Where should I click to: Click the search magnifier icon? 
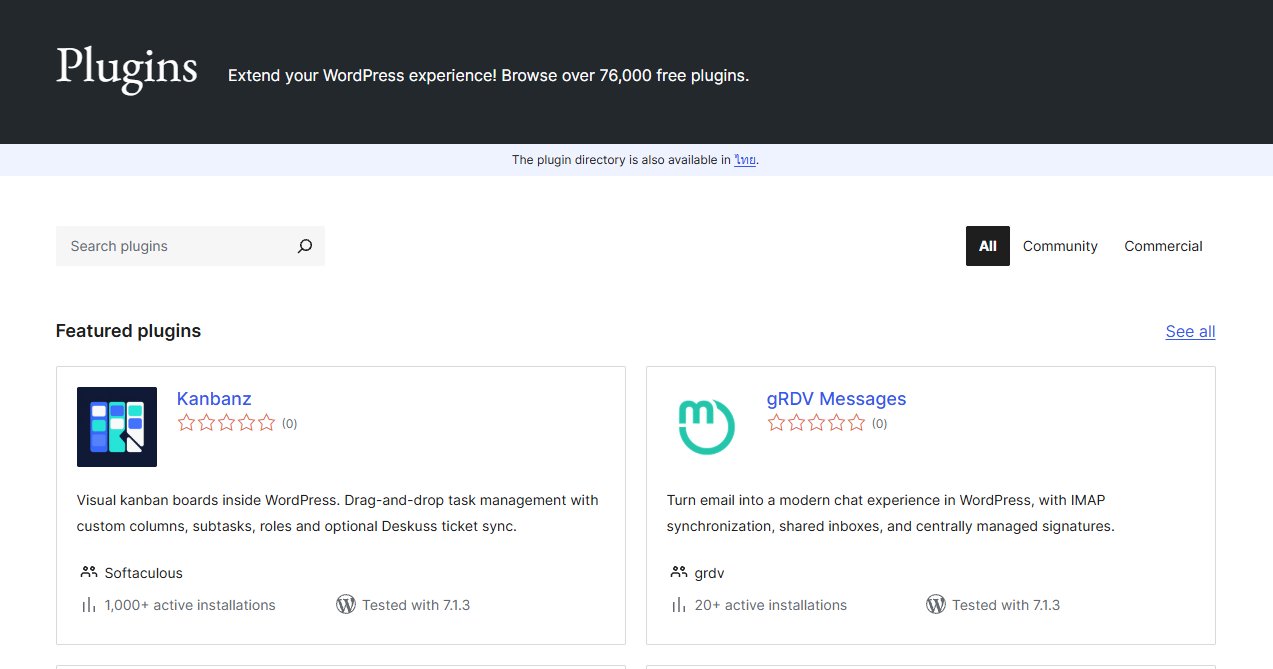click(x=305, y=246)
